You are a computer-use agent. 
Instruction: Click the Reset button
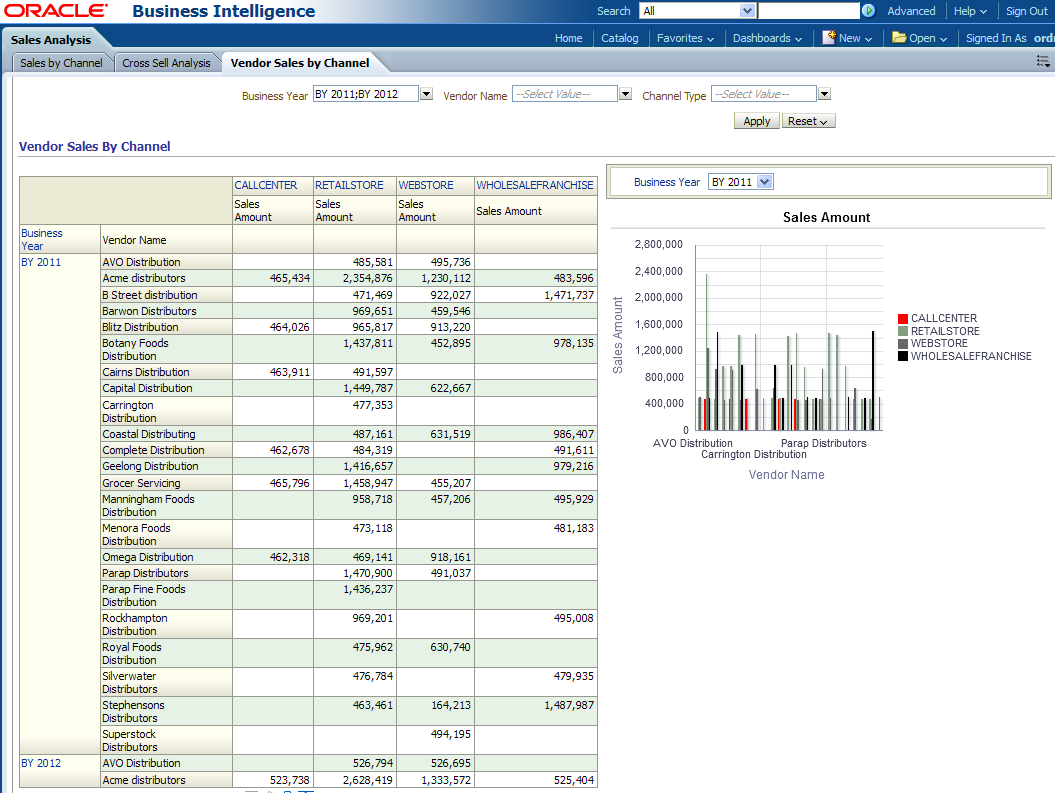(x=808, y=121)
